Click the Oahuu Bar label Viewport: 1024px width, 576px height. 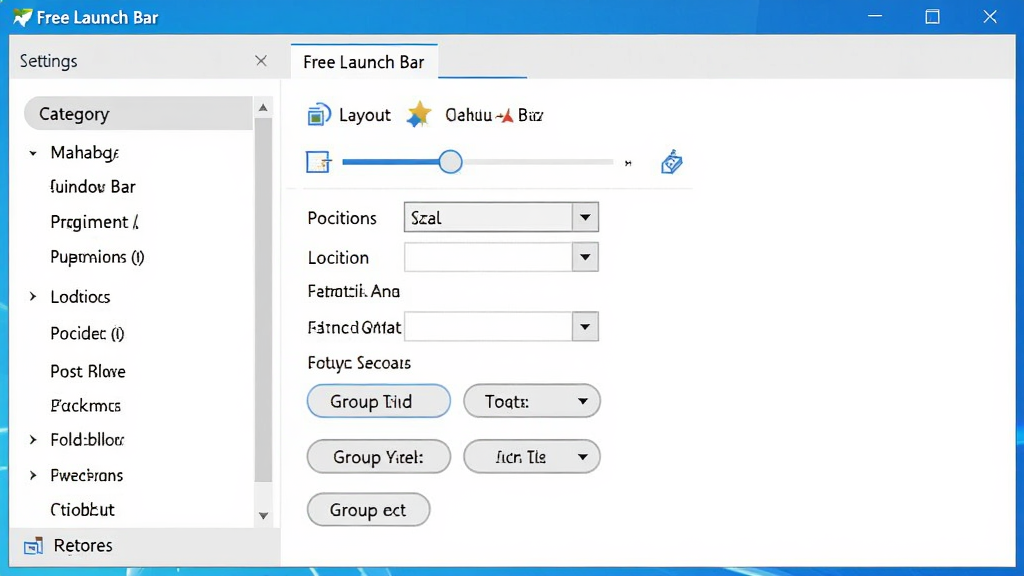tap(494, 115)
